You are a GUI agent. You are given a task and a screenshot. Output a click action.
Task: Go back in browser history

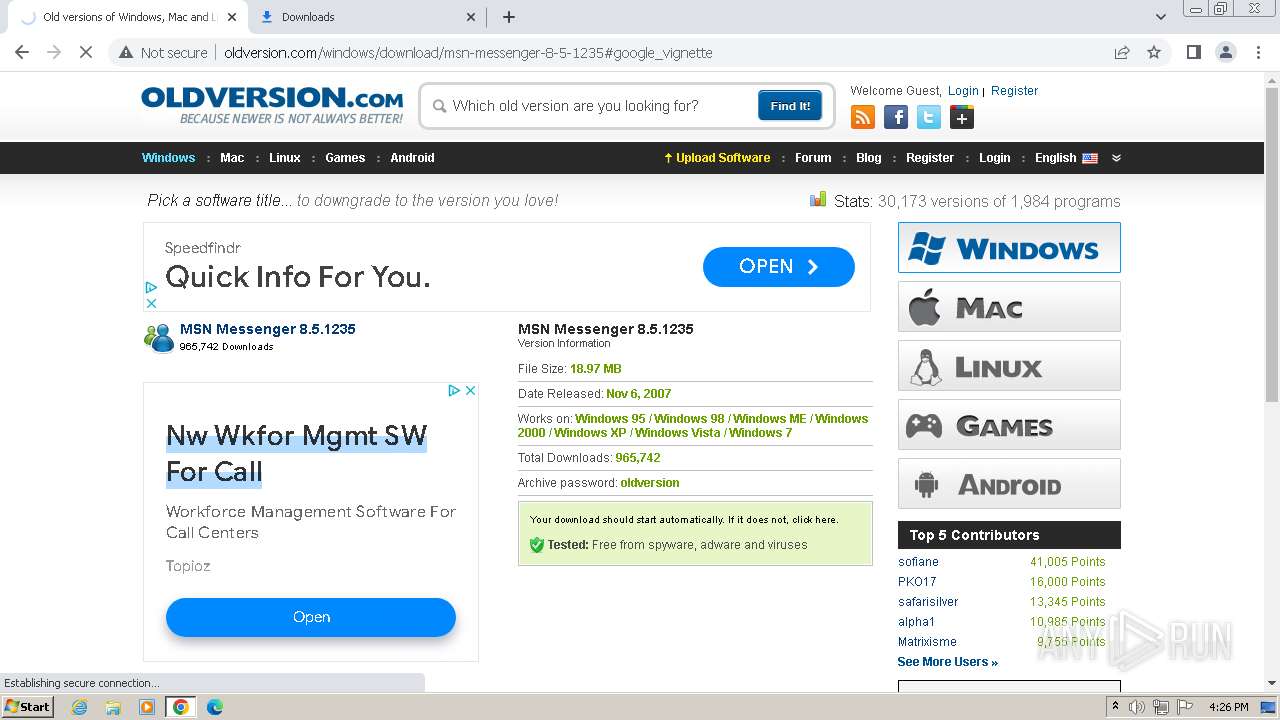[22, 52]
